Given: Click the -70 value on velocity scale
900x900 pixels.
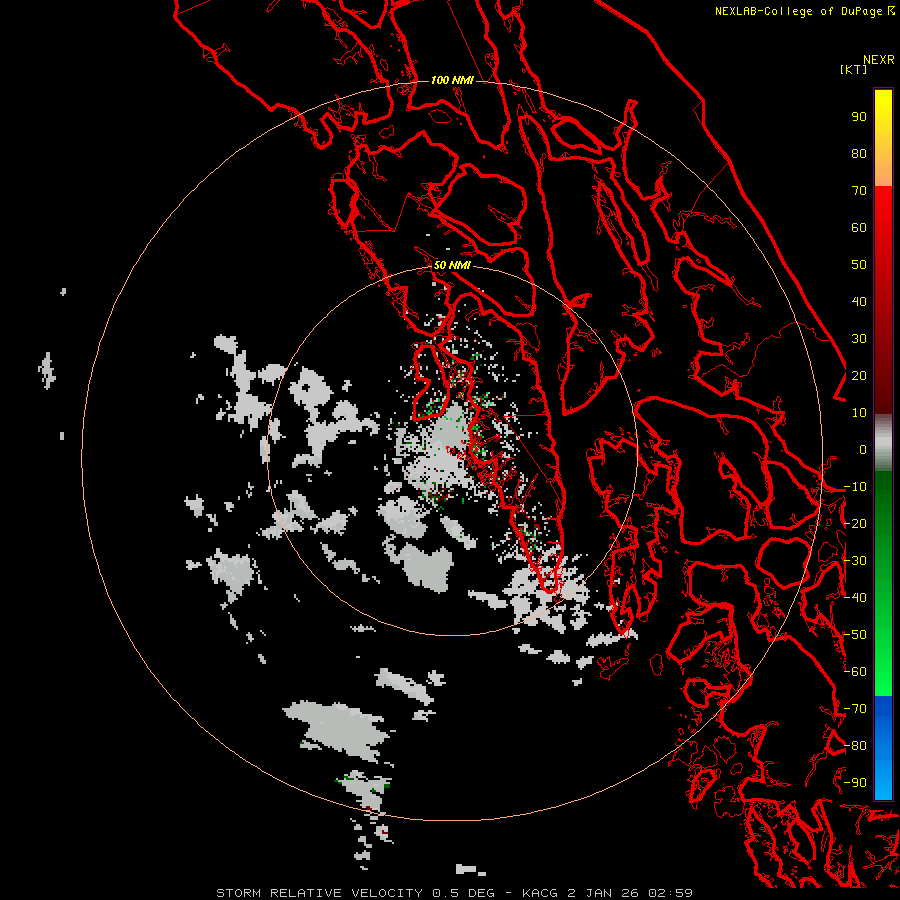Looking at the screenshot, I should pyautogui.click(x=855, y=708).
